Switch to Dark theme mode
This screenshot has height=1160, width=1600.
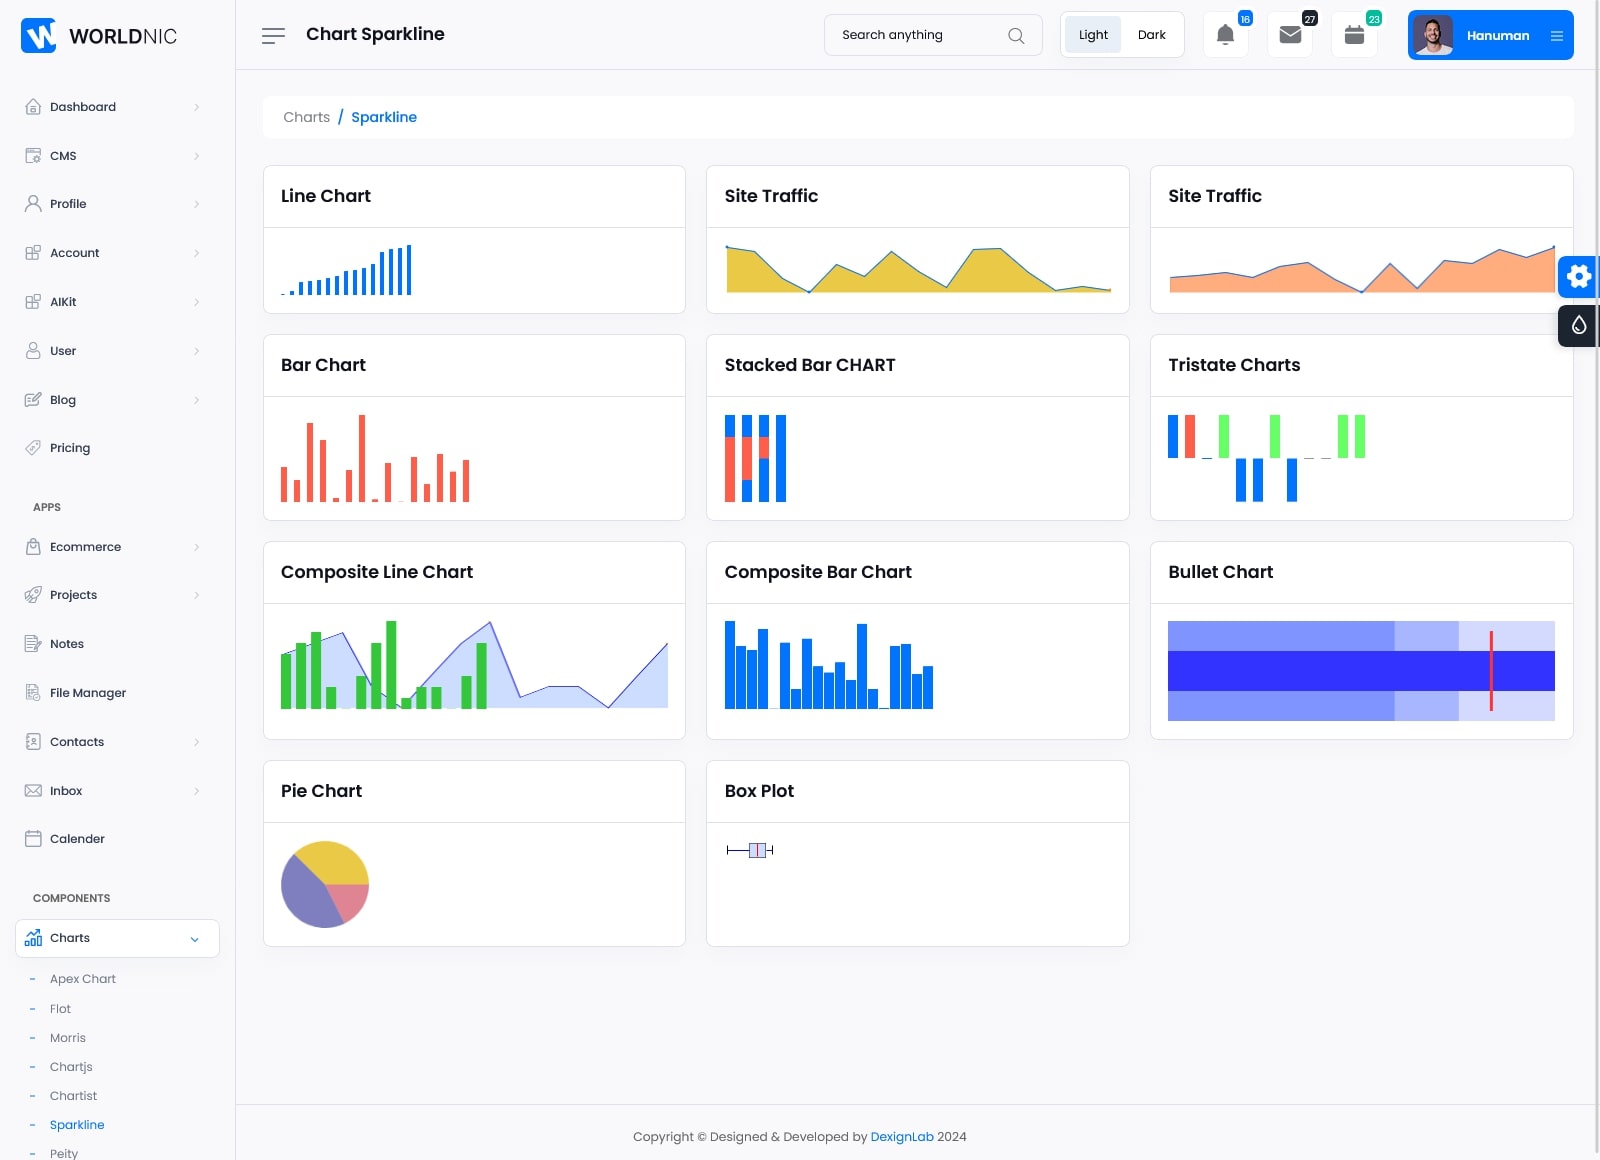click(1151, 35)
